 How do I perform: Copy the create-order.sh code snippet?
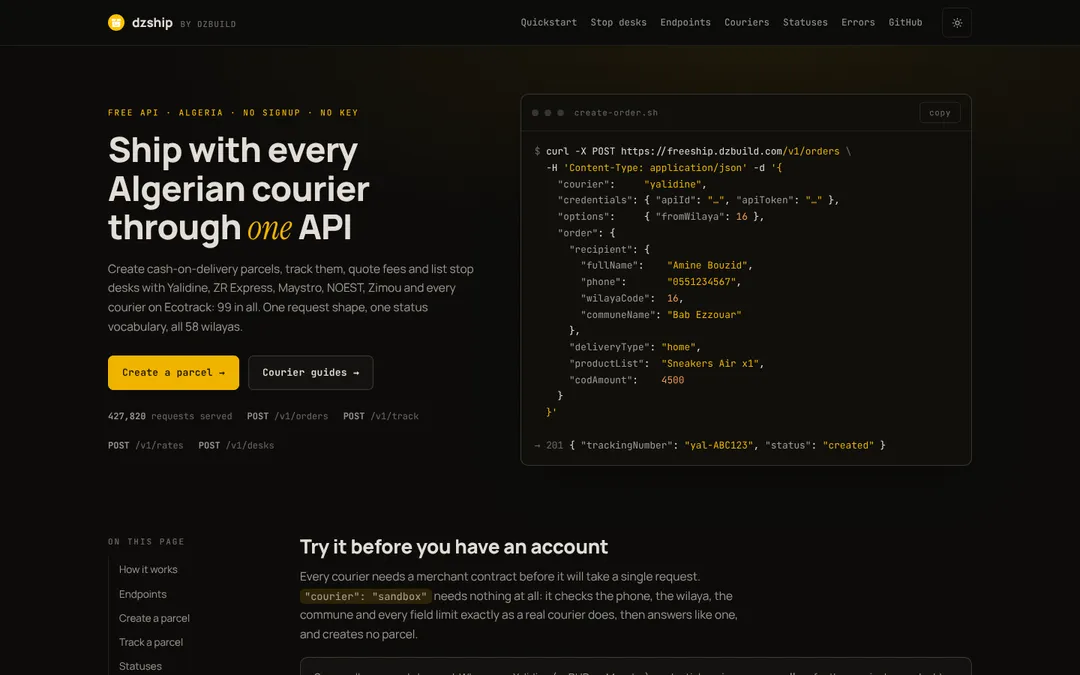pyautogui.click(x=939, y=113)
